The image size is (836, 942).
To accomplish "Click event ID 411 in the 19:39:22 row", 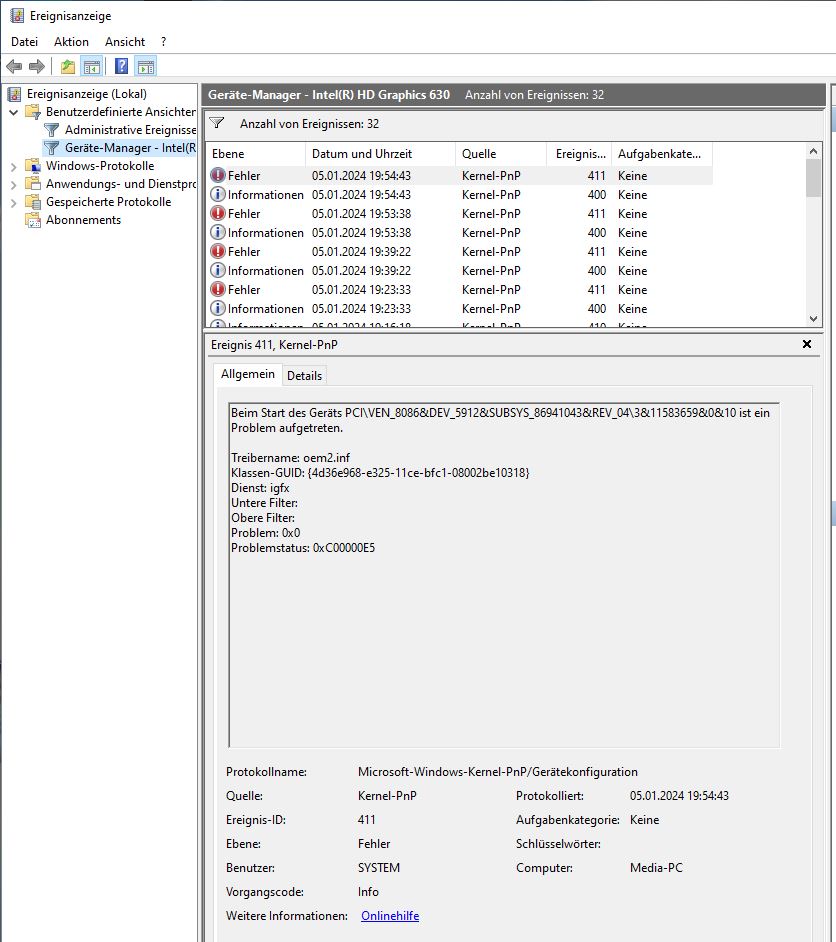I will [596, 251].
